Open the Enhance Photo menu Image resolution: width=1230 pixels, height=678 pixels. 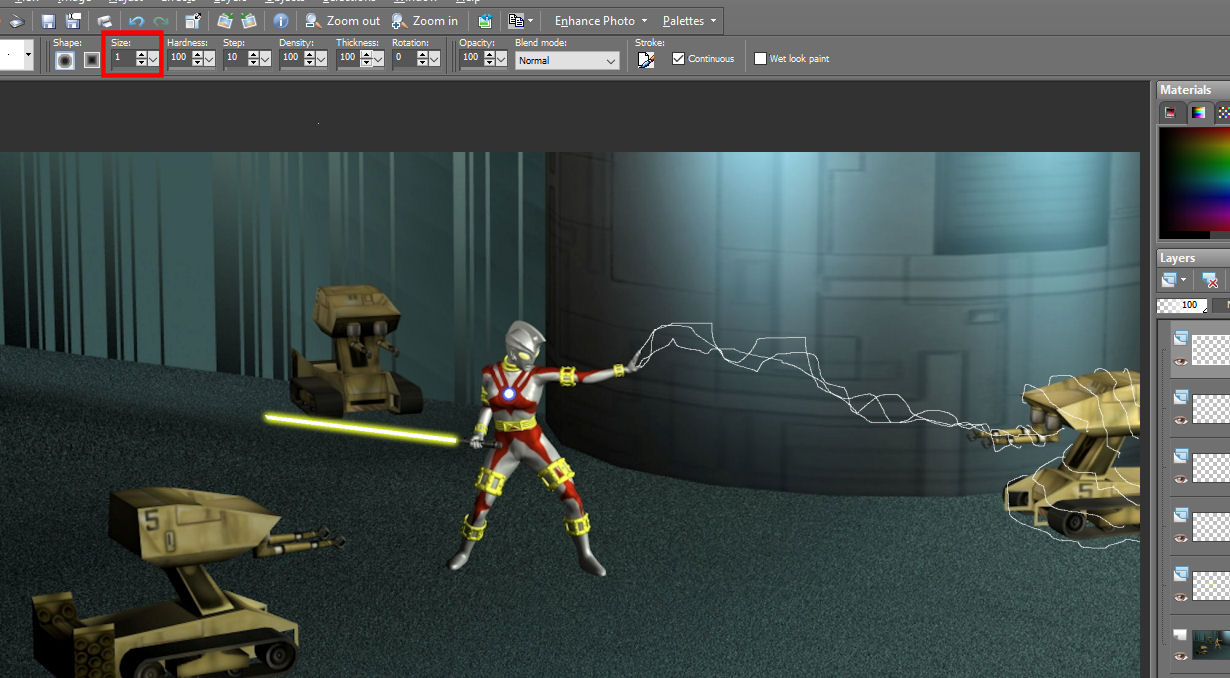click(x=601, y=20)
